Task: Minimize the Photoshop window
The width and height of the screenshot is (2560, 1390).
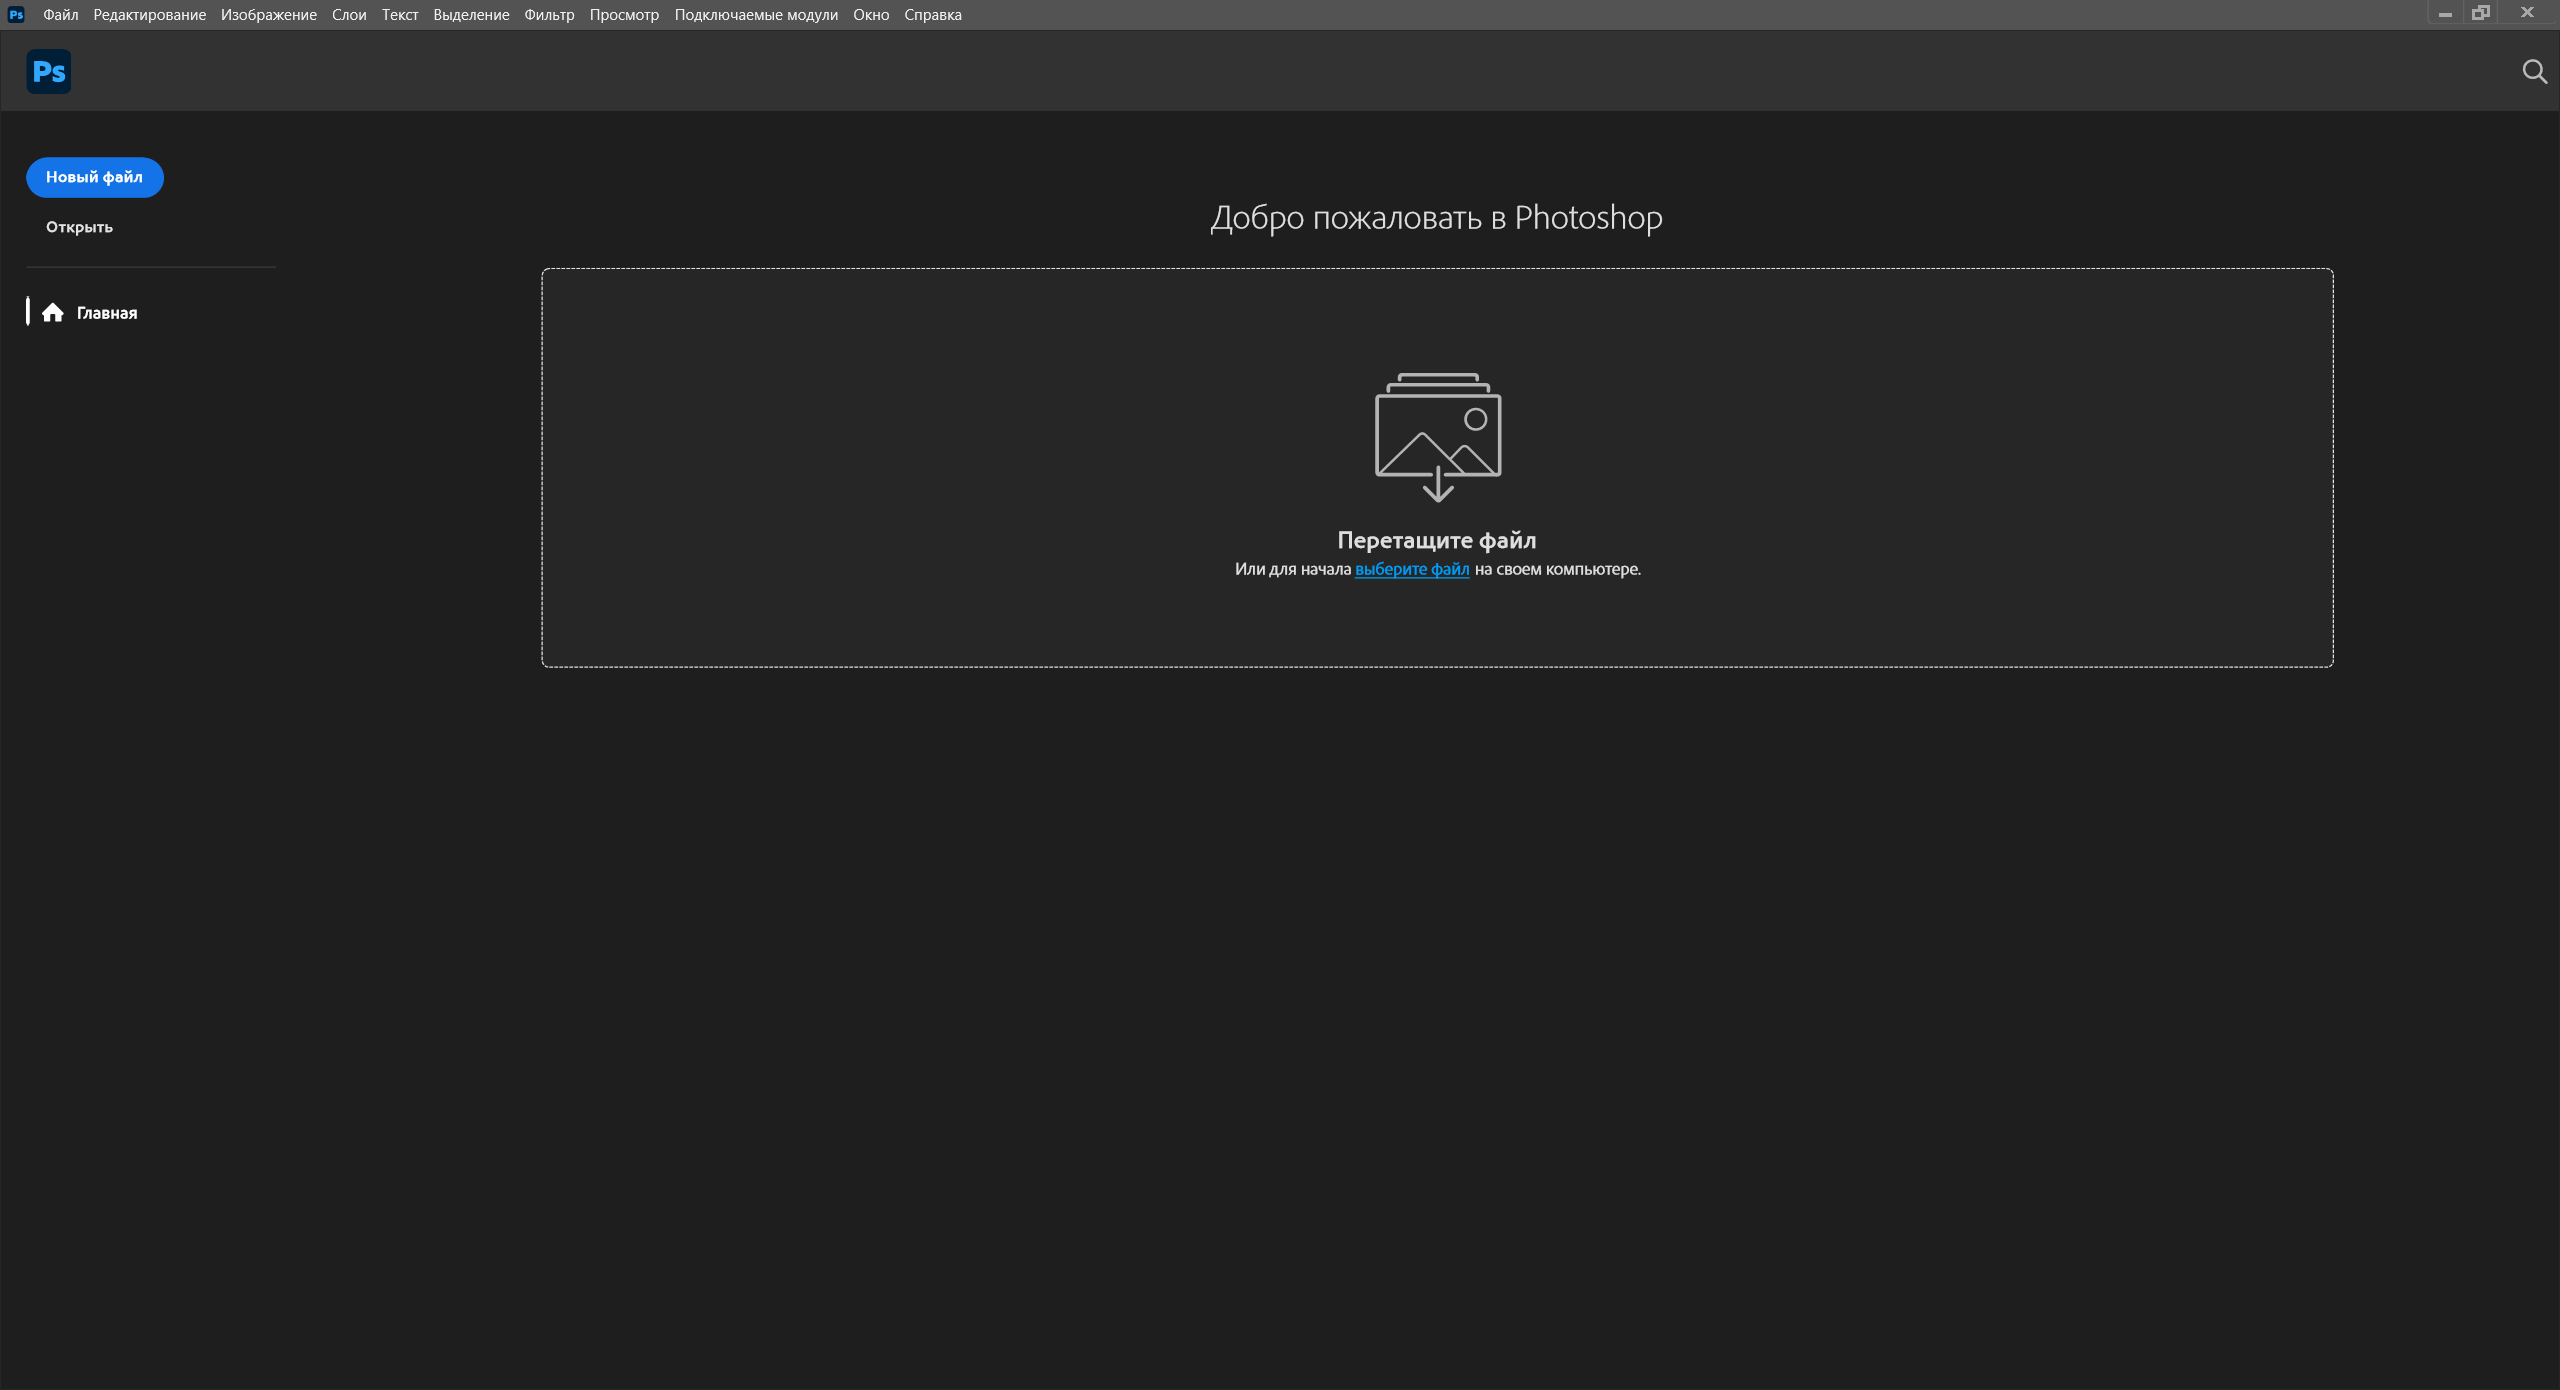Action: pyautogui.click(x=2445, y=14)
